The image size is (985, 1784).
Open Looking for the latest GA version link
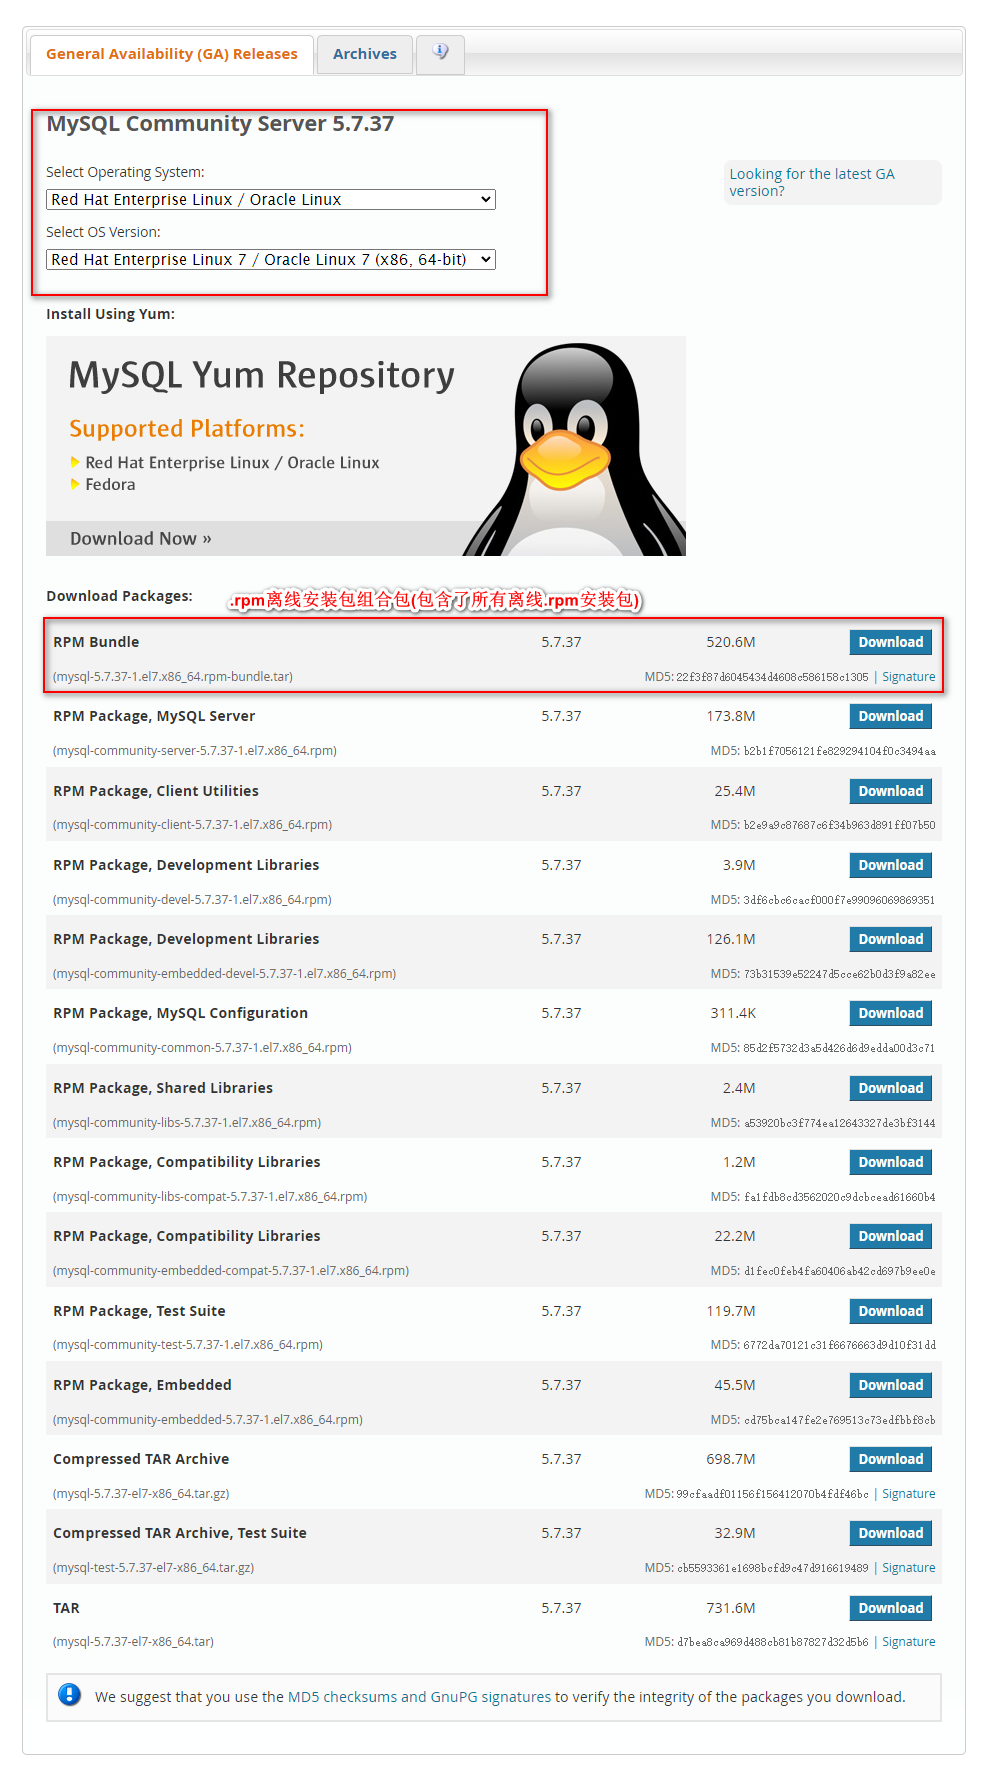click(x=811, y=182)
